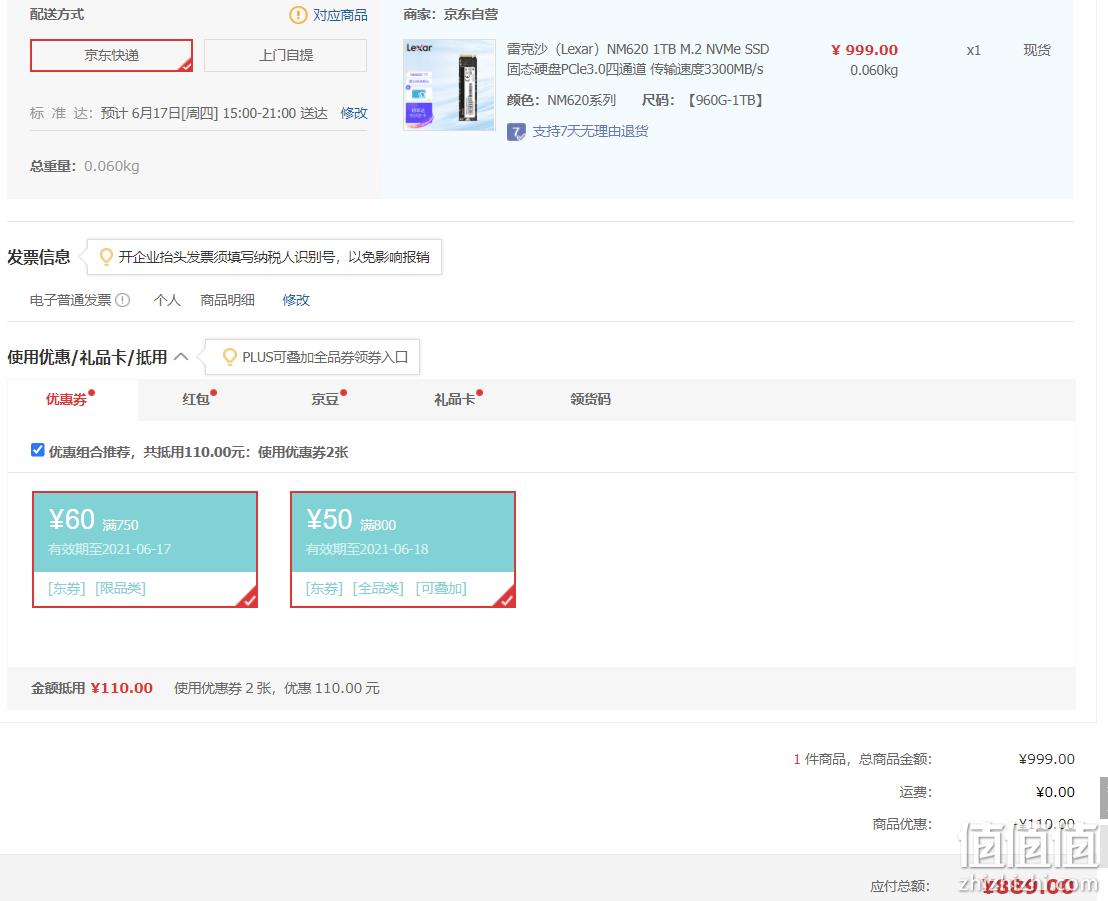Switch to the 领货码 tab

590,399
